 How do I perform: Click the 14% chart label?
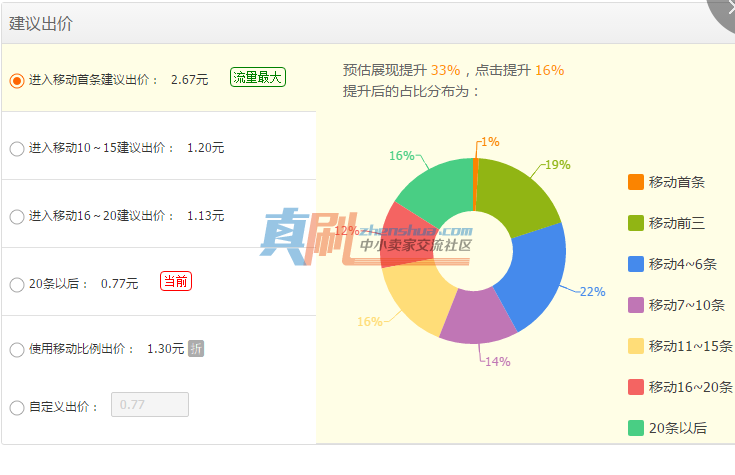click(498, 362)
